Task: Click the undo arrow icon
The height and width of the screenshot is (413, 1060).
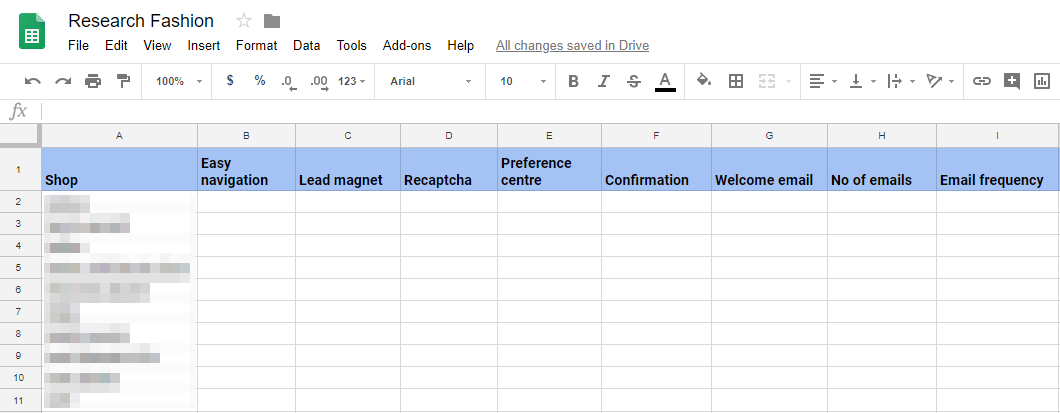Action: 33,81
